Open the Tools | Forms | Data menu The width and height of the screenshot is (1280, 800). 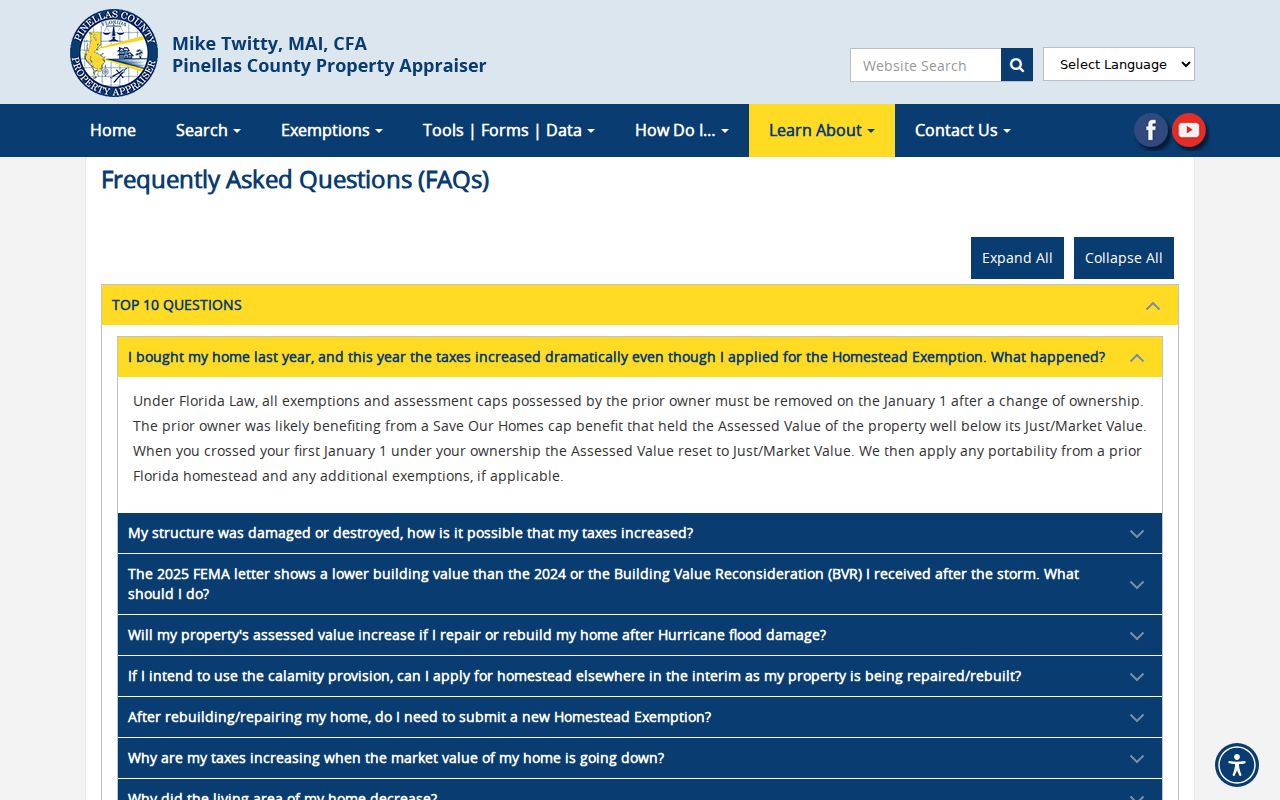[509, 130]
